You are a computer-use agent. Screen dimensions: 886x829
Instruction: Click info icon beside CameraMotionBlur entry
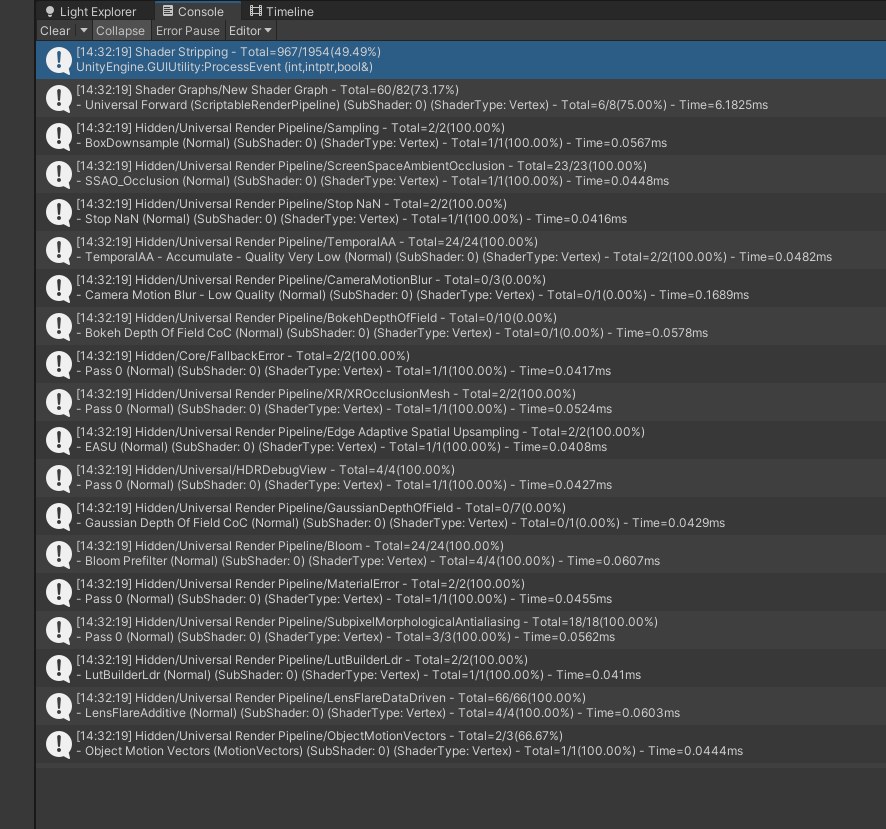[x=59, y=288]
